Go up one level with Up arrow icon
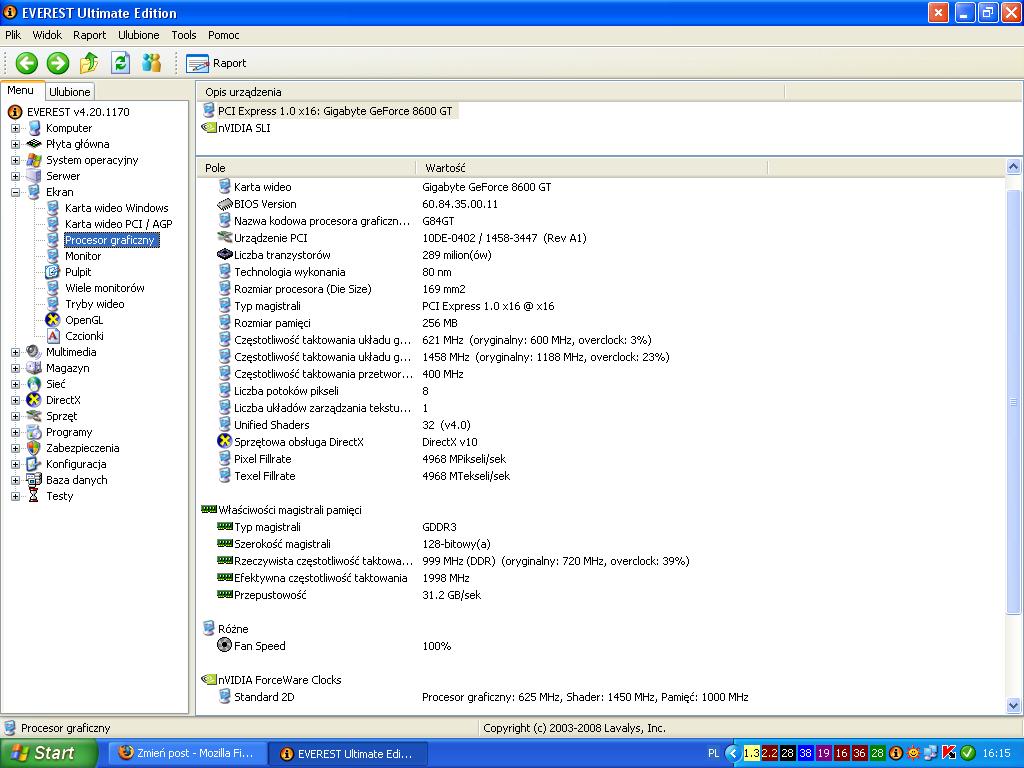 [x=89, y=63]
